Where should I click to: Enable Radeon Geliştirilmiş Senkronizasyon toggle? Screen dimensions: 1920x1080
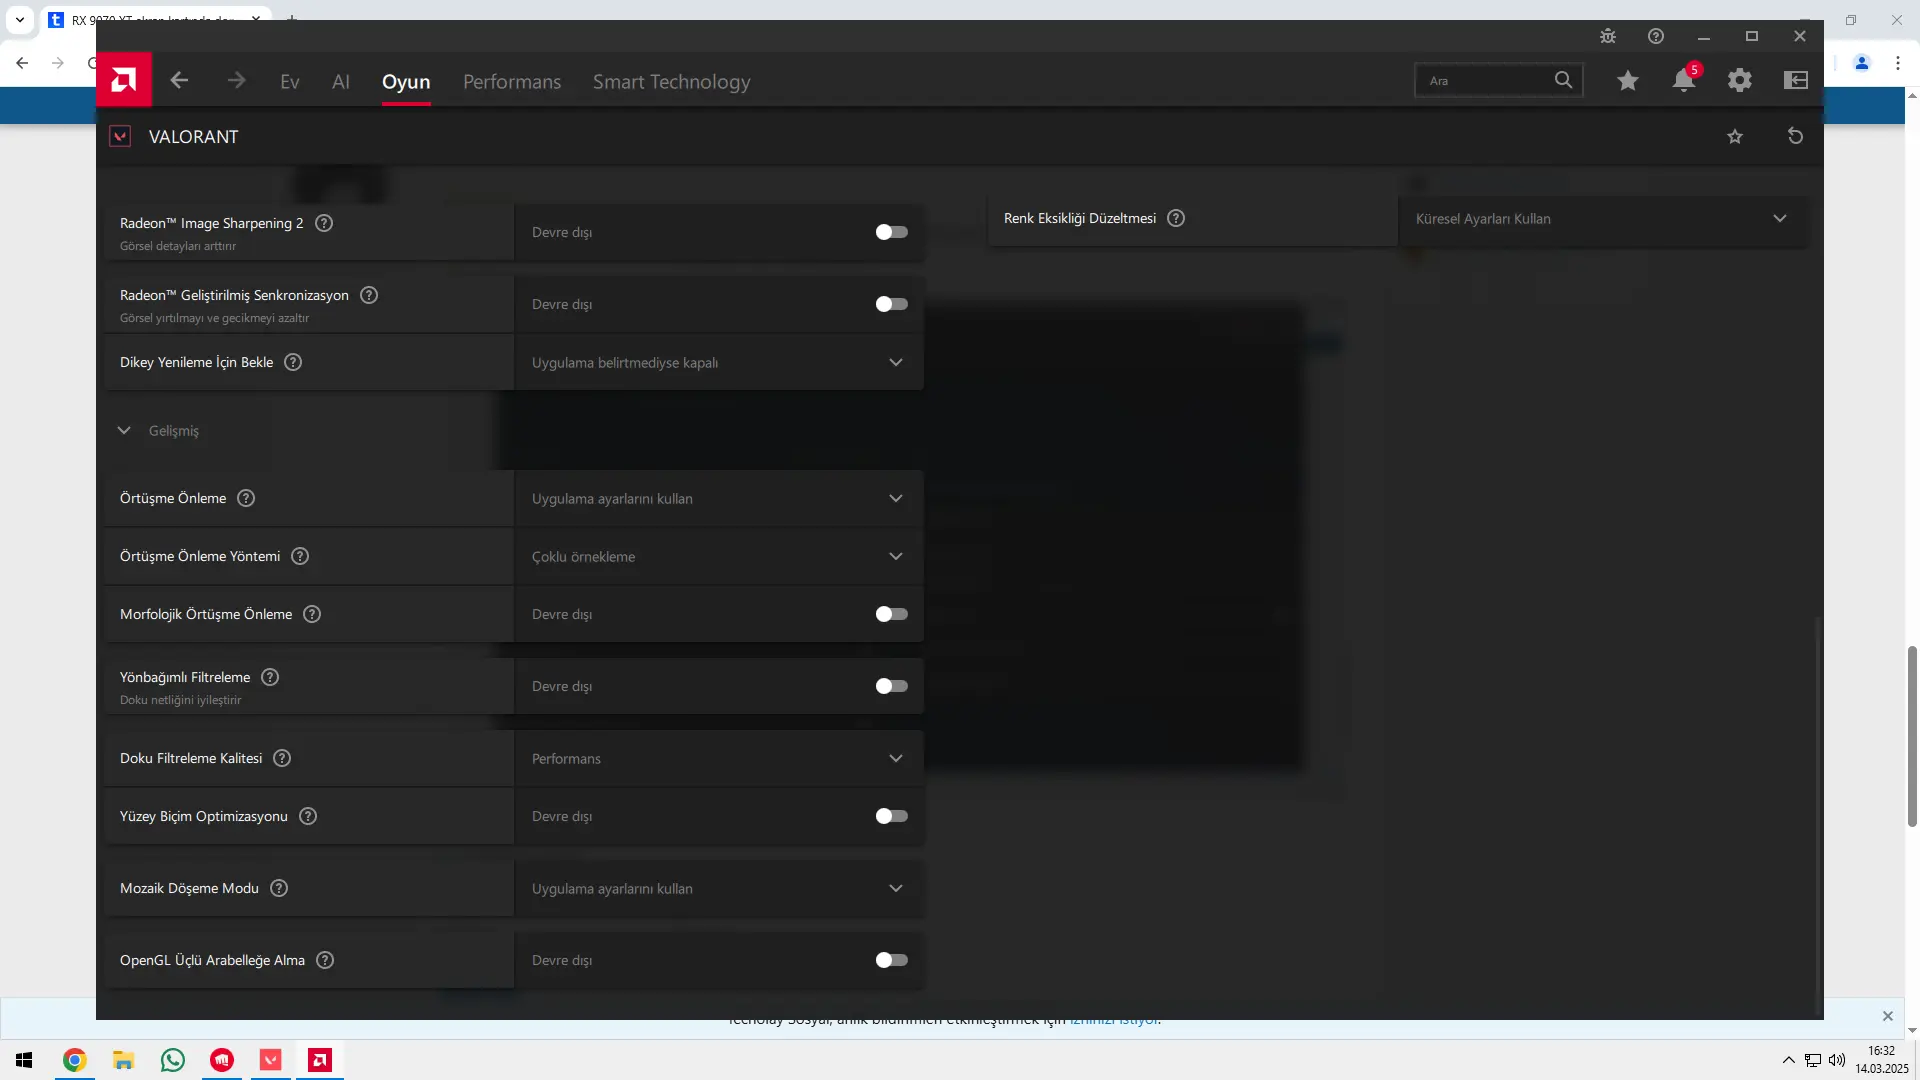coord(891,304)
